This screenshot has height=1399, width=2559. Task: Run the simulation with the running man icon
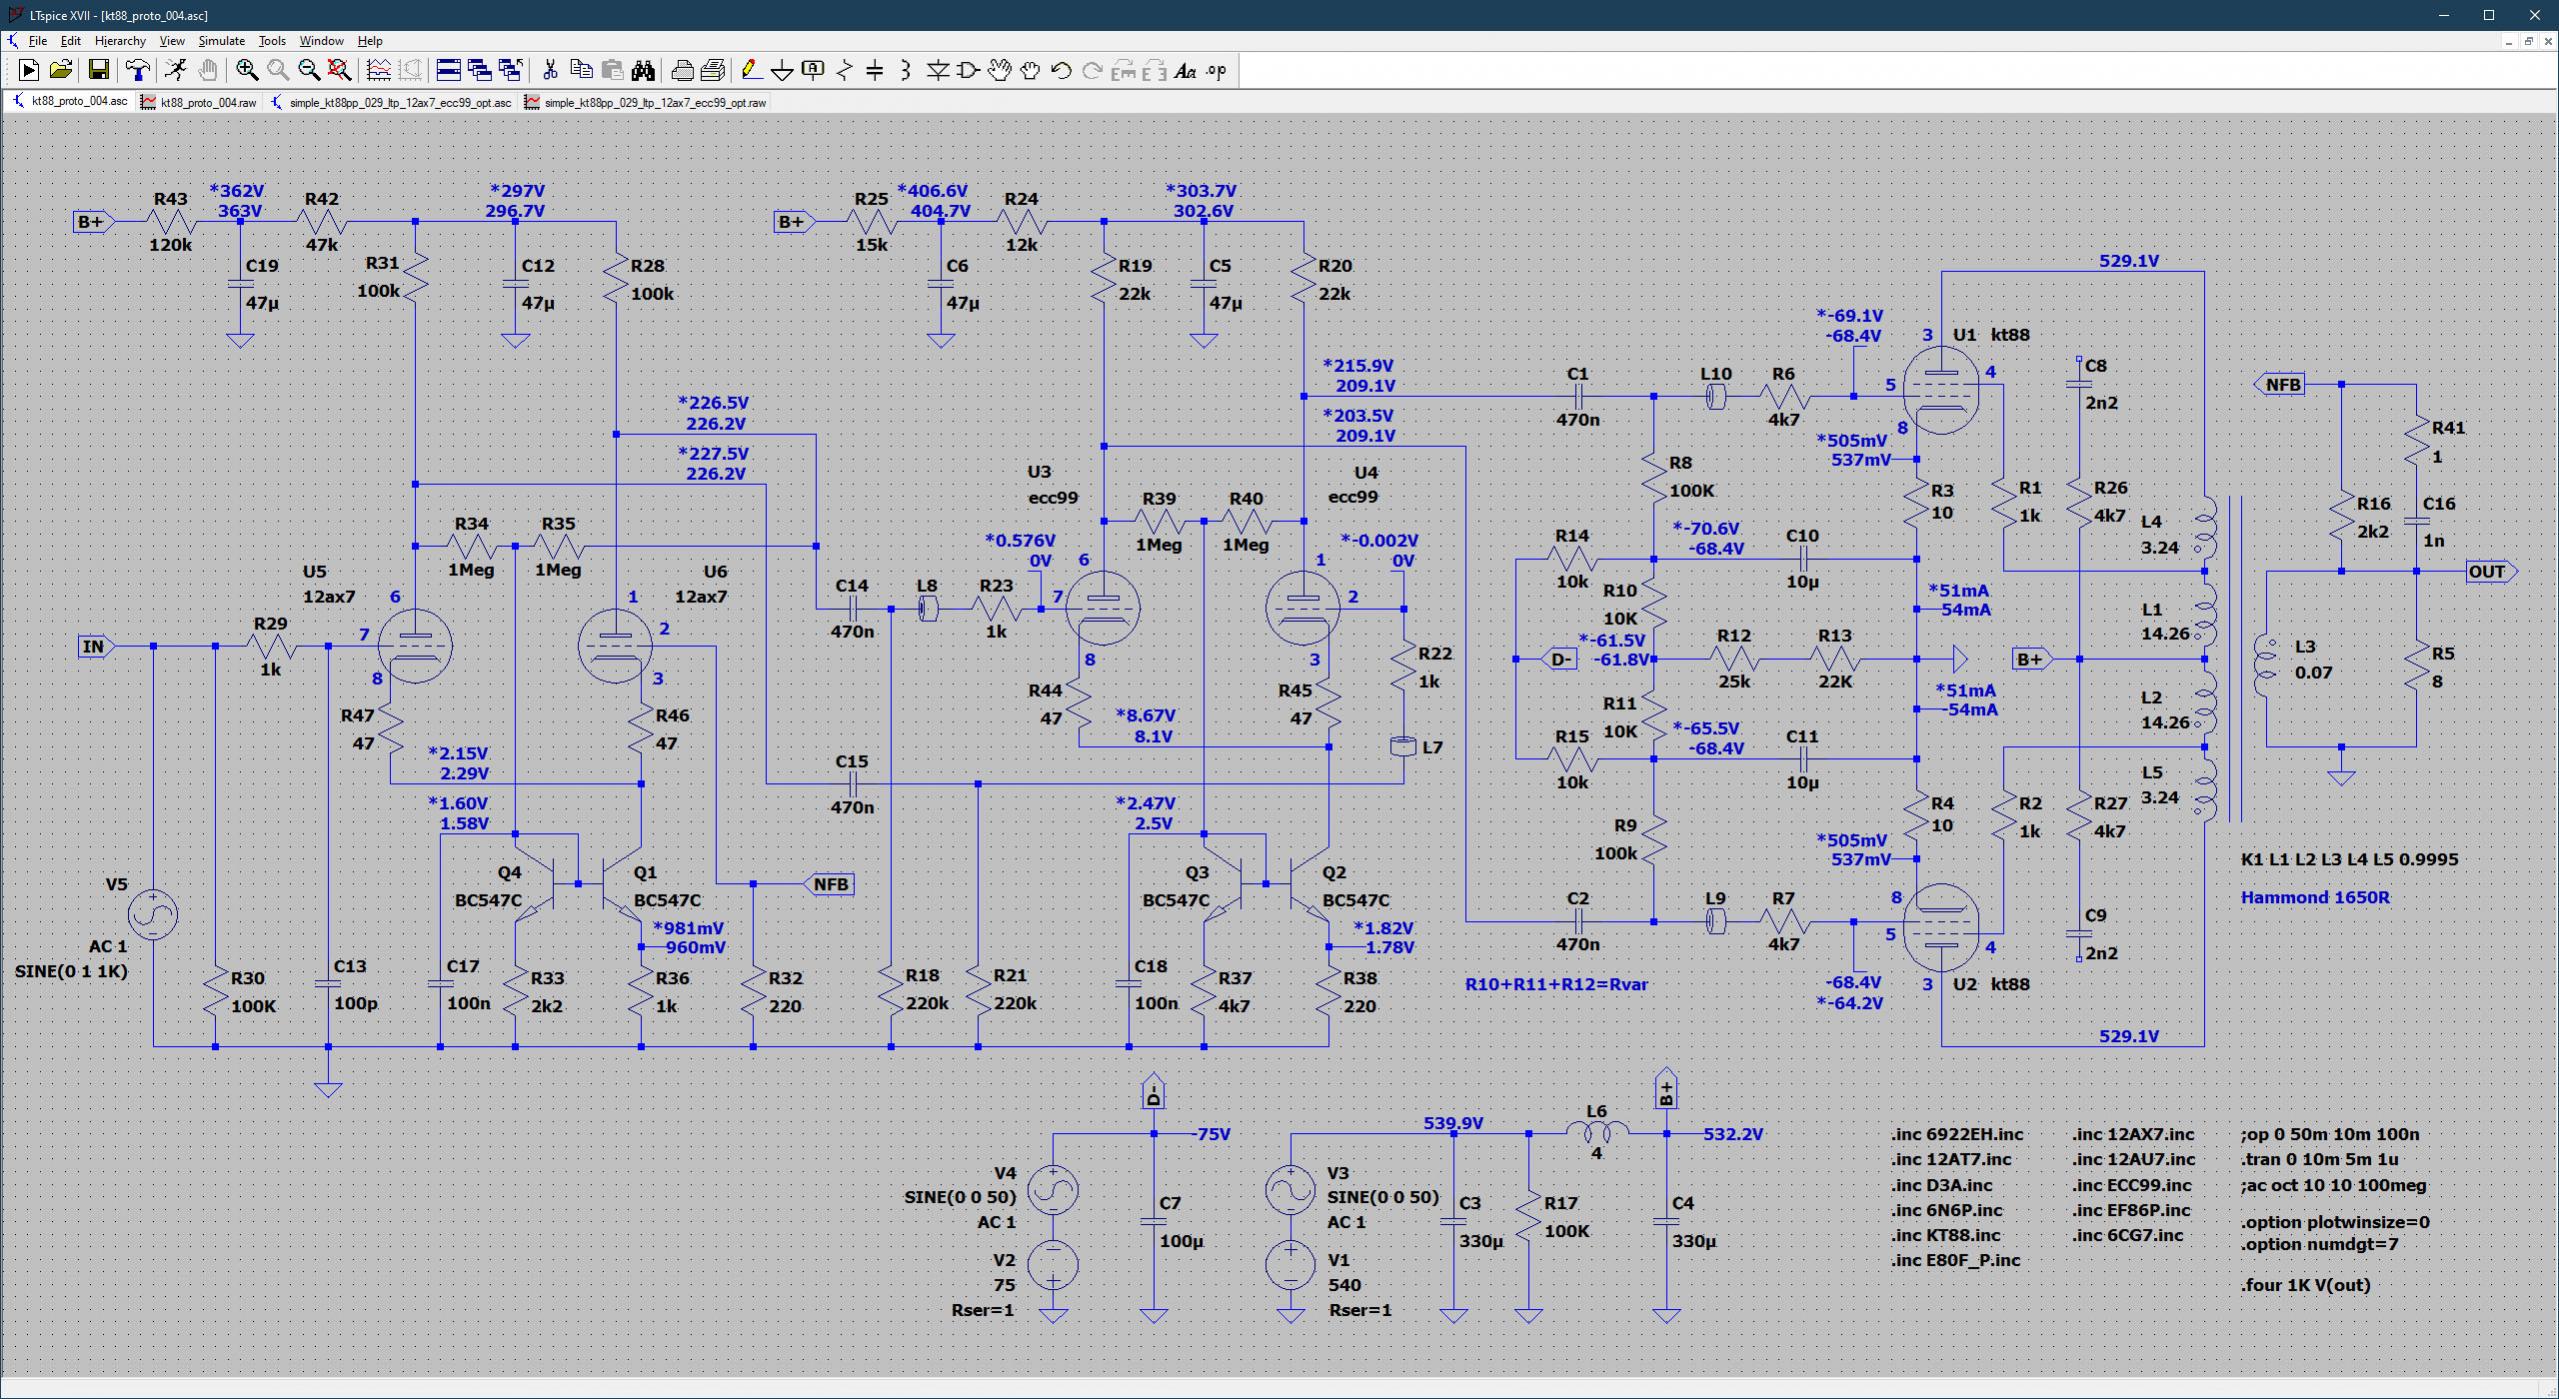click(x=176, y=70)
